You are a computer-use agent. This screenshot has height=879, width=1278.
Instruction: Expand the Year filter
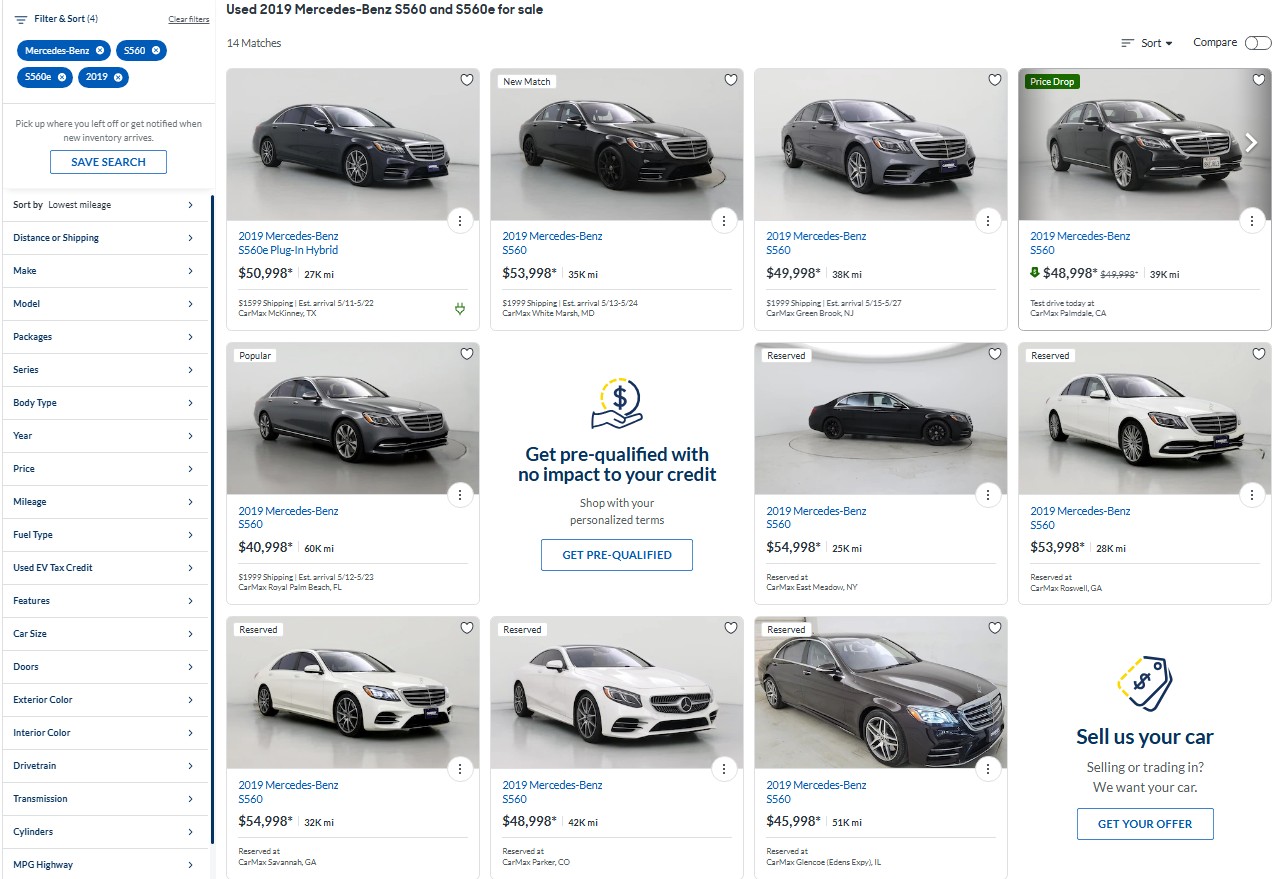click(x=105, y=436)
